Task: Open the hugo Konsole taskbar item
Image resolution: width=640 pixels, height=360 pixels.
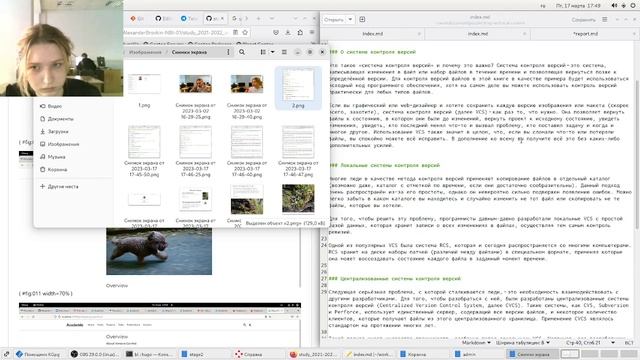Action: [x=150, y=354]
